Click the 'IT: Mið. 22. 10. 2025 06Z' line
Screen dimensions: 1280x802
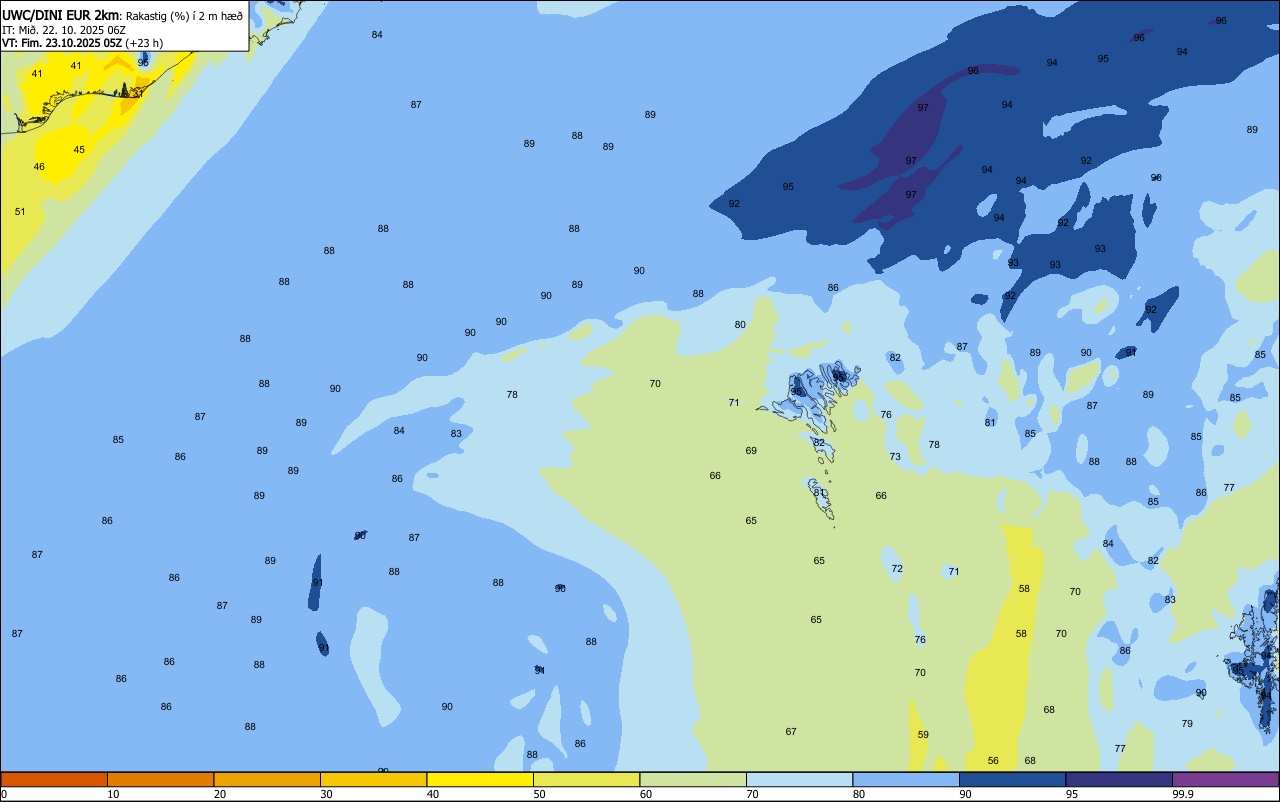pos(64,30)
